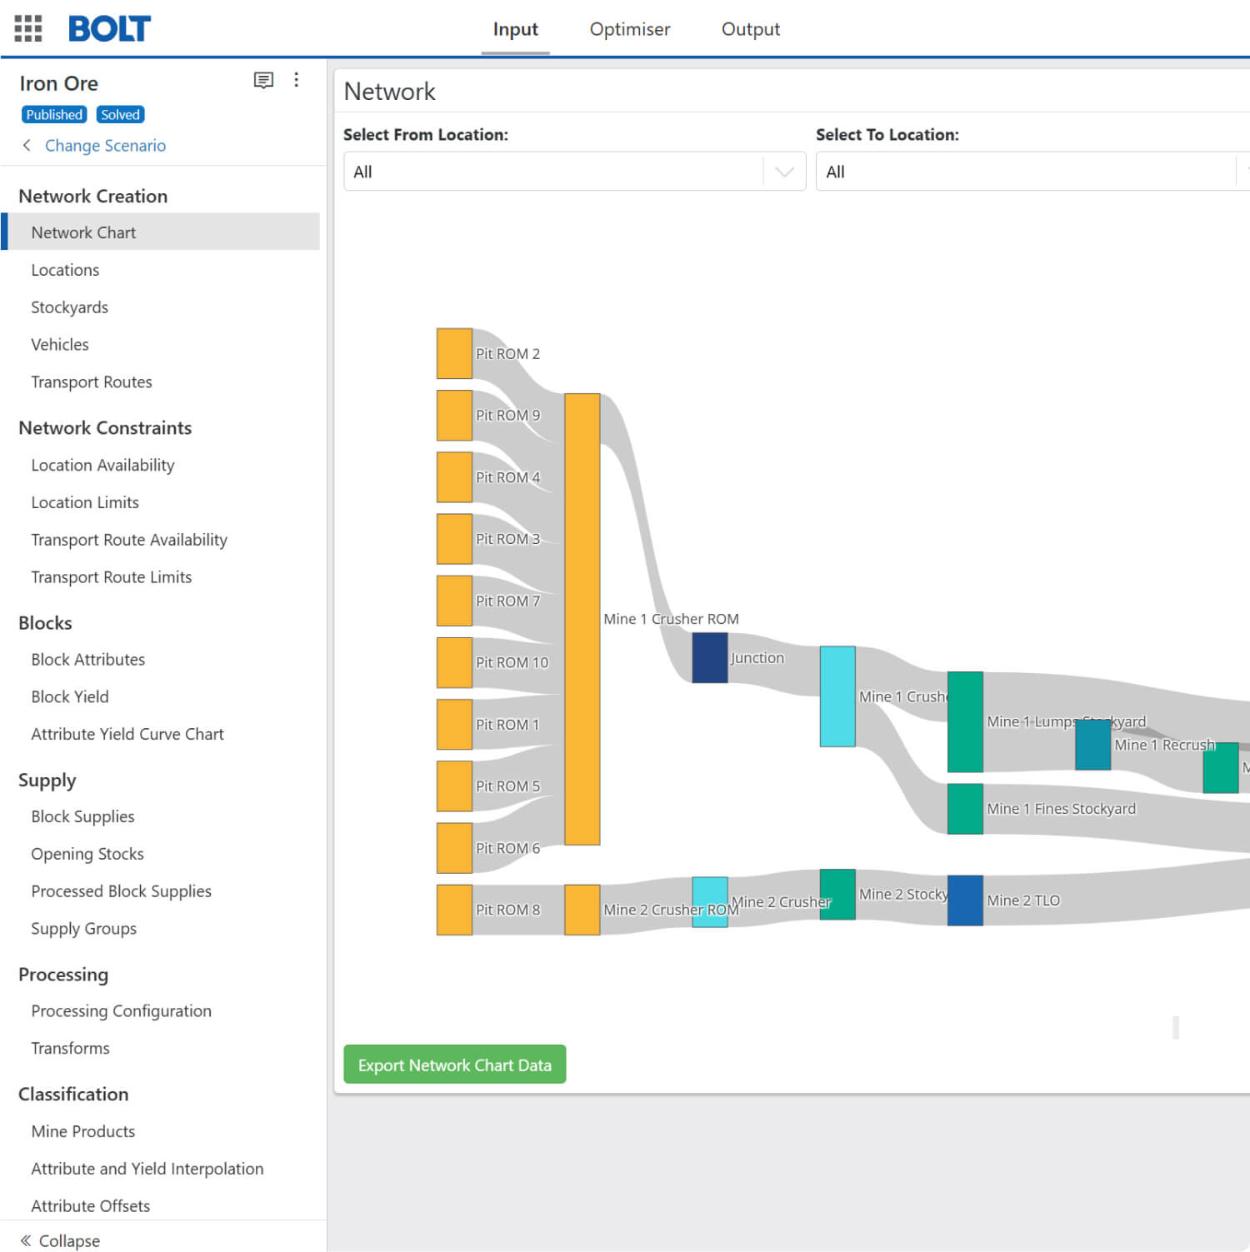Click the Pit ROM 10 node
The height and width of the screenshot is (1252, 1250).
455,663
